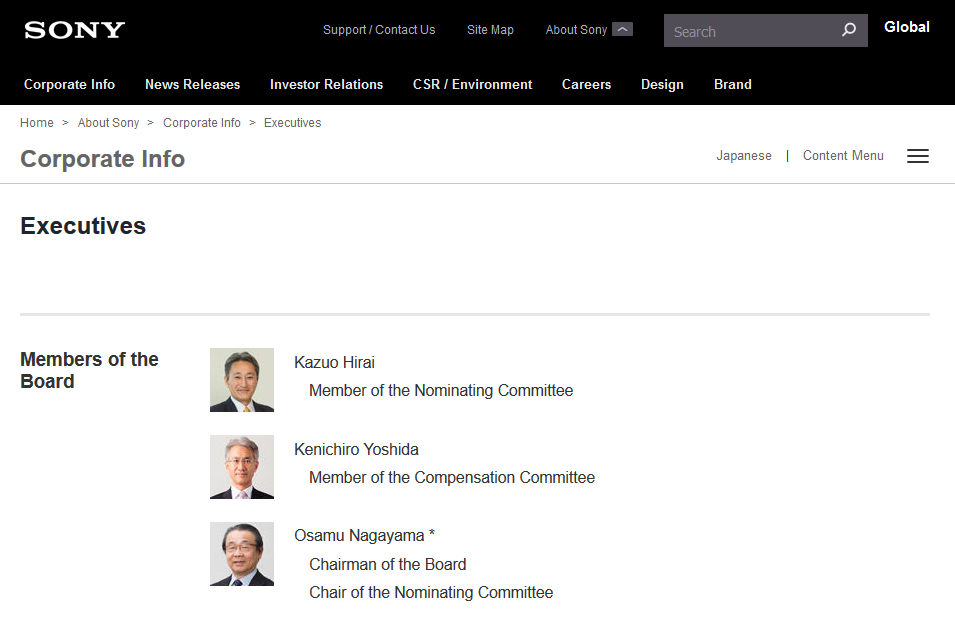The height and width of the screenshot is (635, 955).
Task: Select CSR / Environment menu item
Action: [x=472, y=85]
